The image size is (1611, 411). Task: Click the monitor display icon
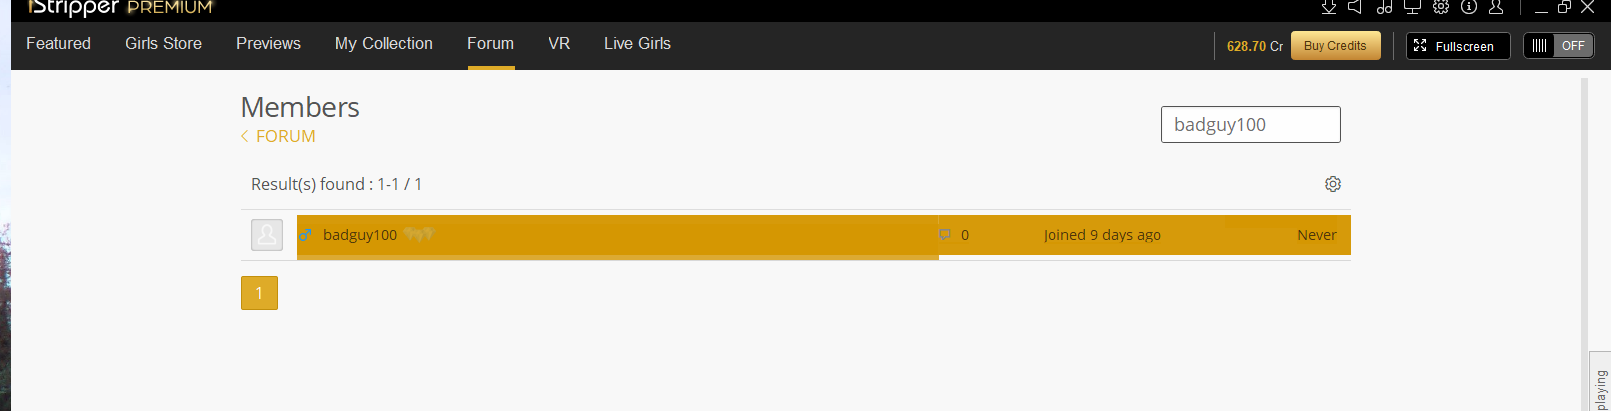1412,7
